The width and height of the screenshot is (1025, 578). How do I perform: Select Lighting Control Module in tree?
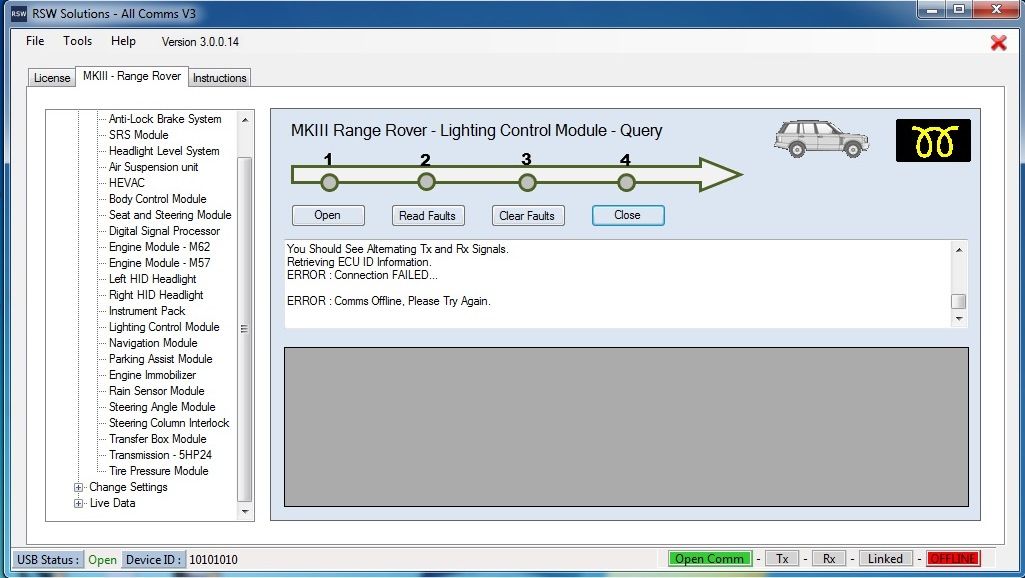pyautogui.click(x=164, y=327)
